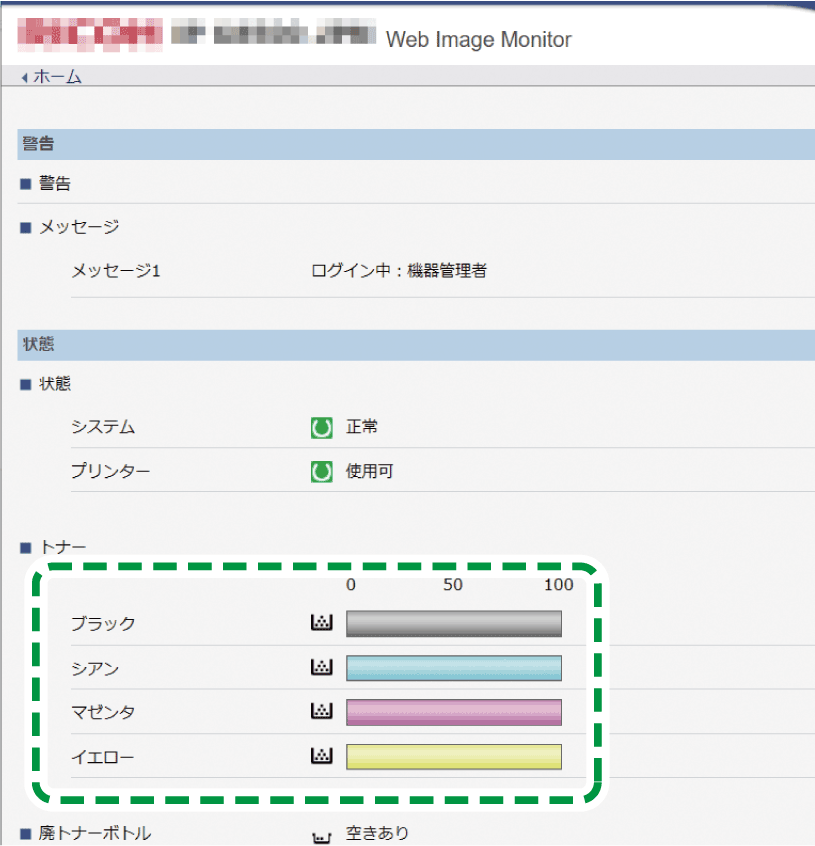This screenshot has width=815, height=846.
Task: Click the Web Image Monitor title
Action: pos(478,40)
